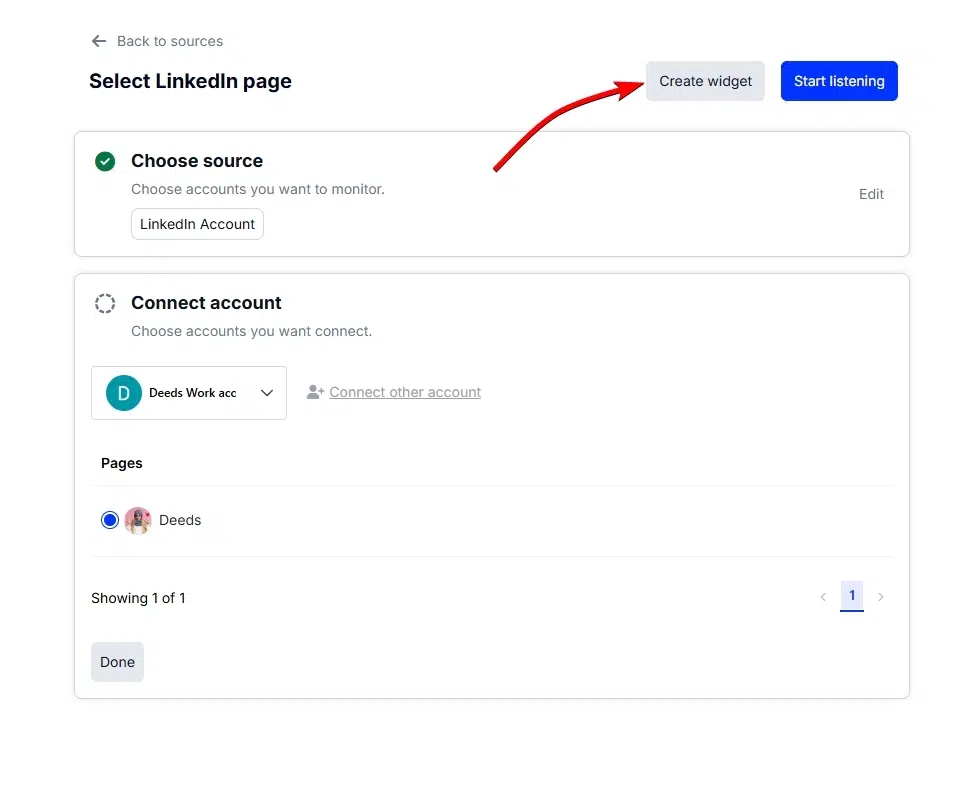
Task: Select page 1 in the pagination control
Action: point(852,595)
